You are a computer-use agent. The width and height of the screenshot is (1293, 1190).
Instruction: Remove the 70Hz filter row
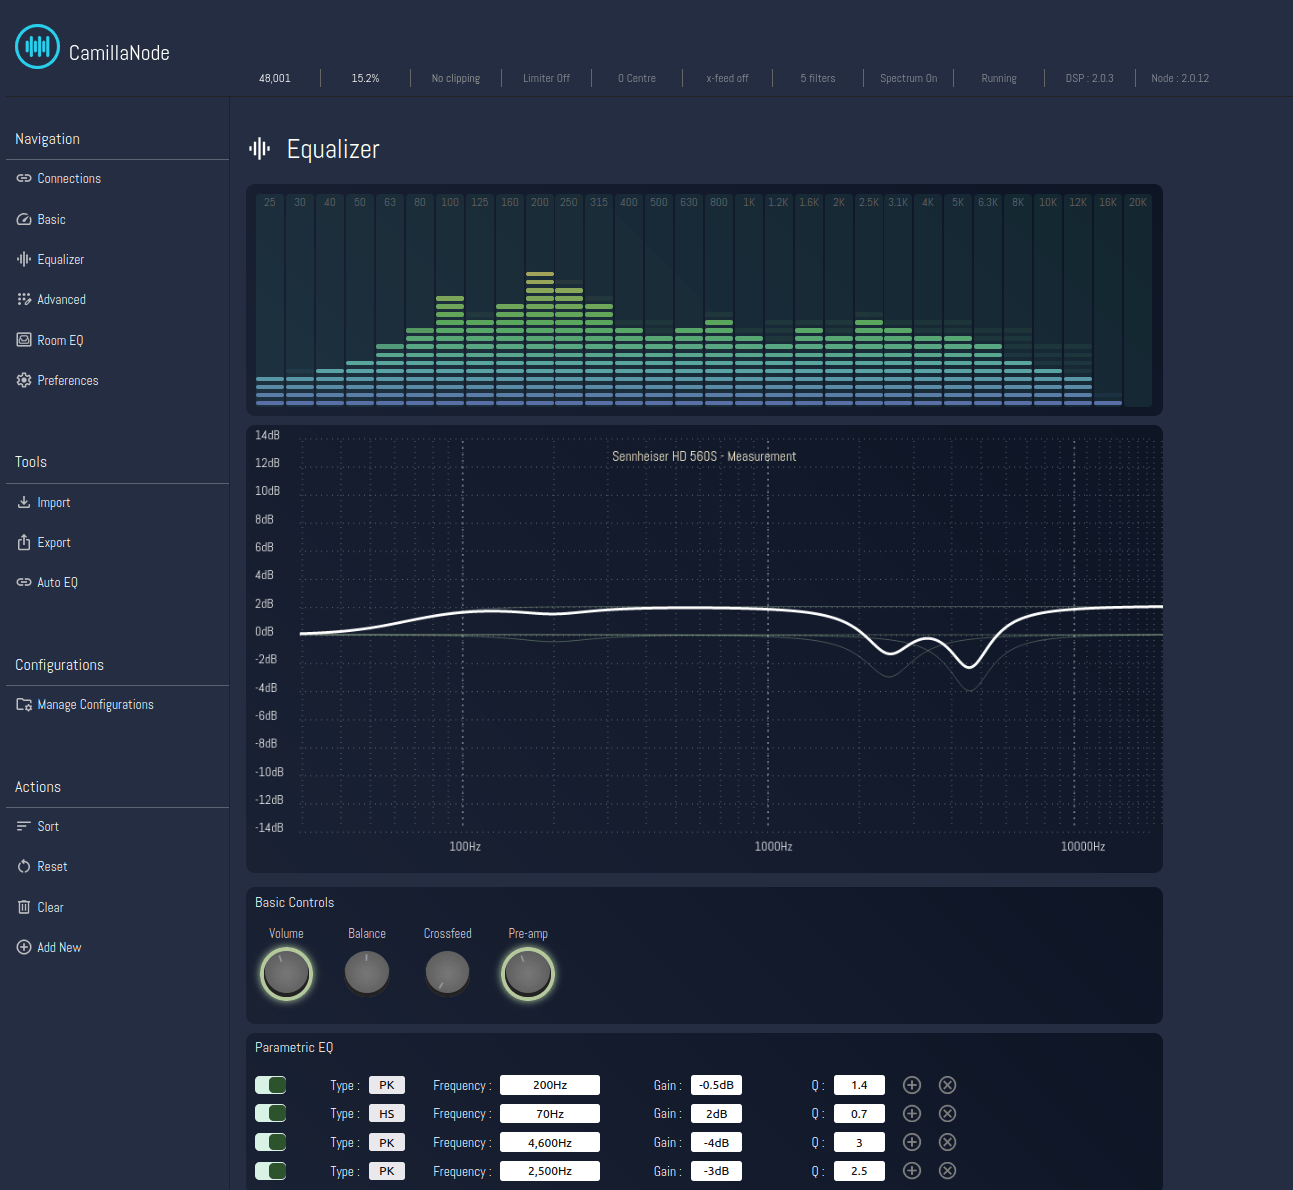pos(948,1113)
